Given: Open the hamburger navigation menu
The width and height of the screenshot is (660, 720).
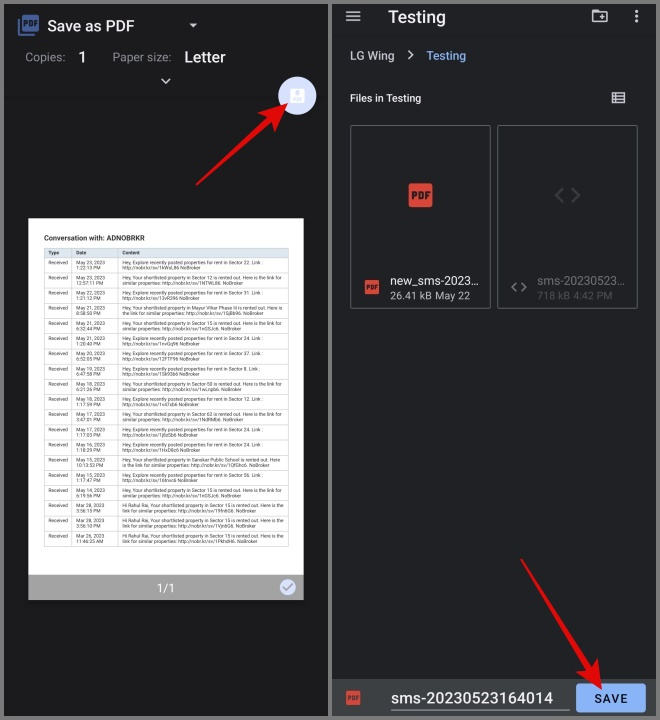Looking at the screenshot, I should click(353, 16).
